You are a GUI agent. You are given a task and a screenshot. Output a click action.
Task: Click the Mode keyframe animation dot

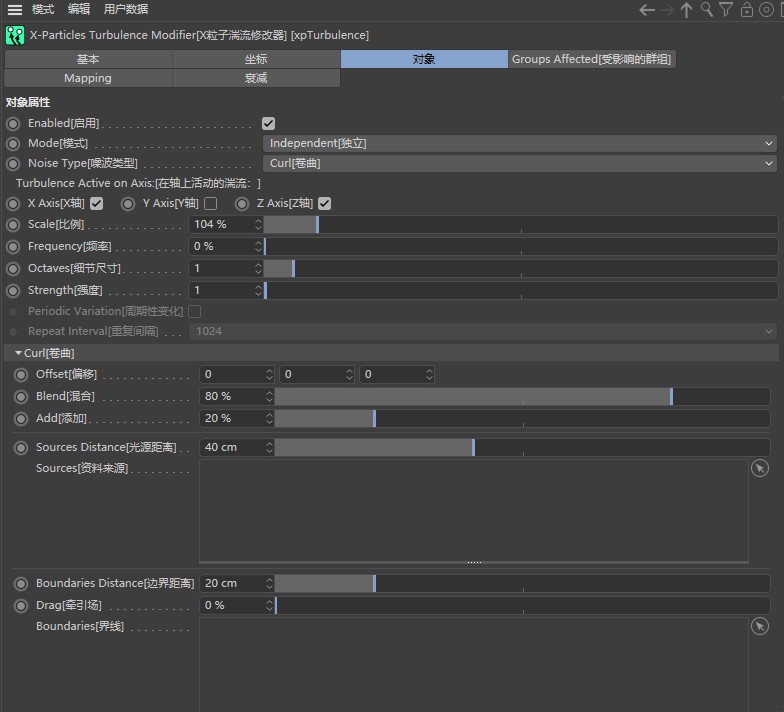(x=14, y=144)
